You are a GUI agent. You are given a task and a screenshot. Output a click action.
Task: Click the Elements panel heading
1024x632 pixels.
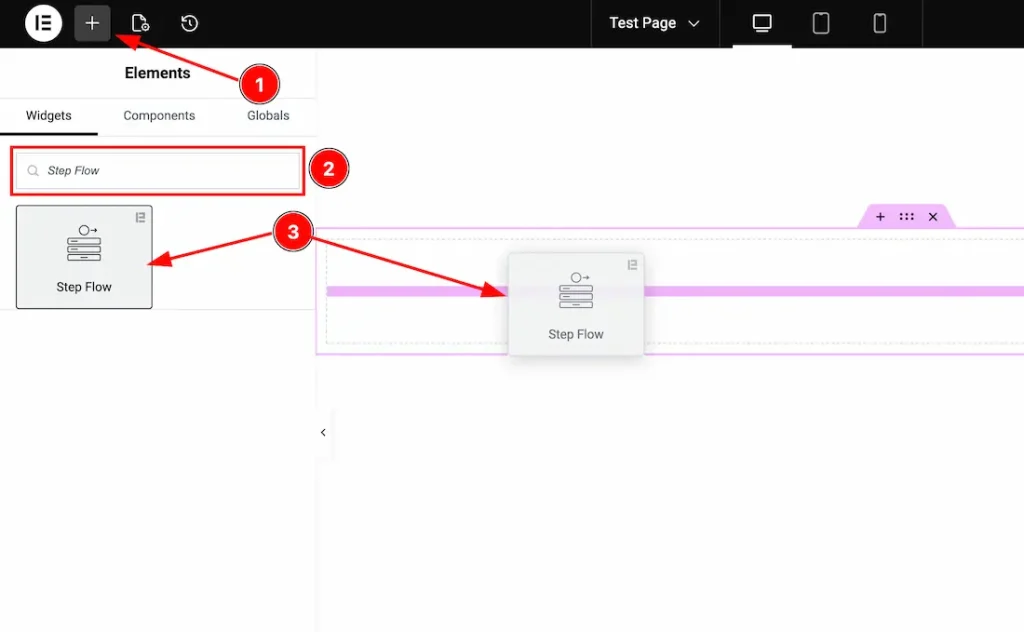(x=157, y=72)
